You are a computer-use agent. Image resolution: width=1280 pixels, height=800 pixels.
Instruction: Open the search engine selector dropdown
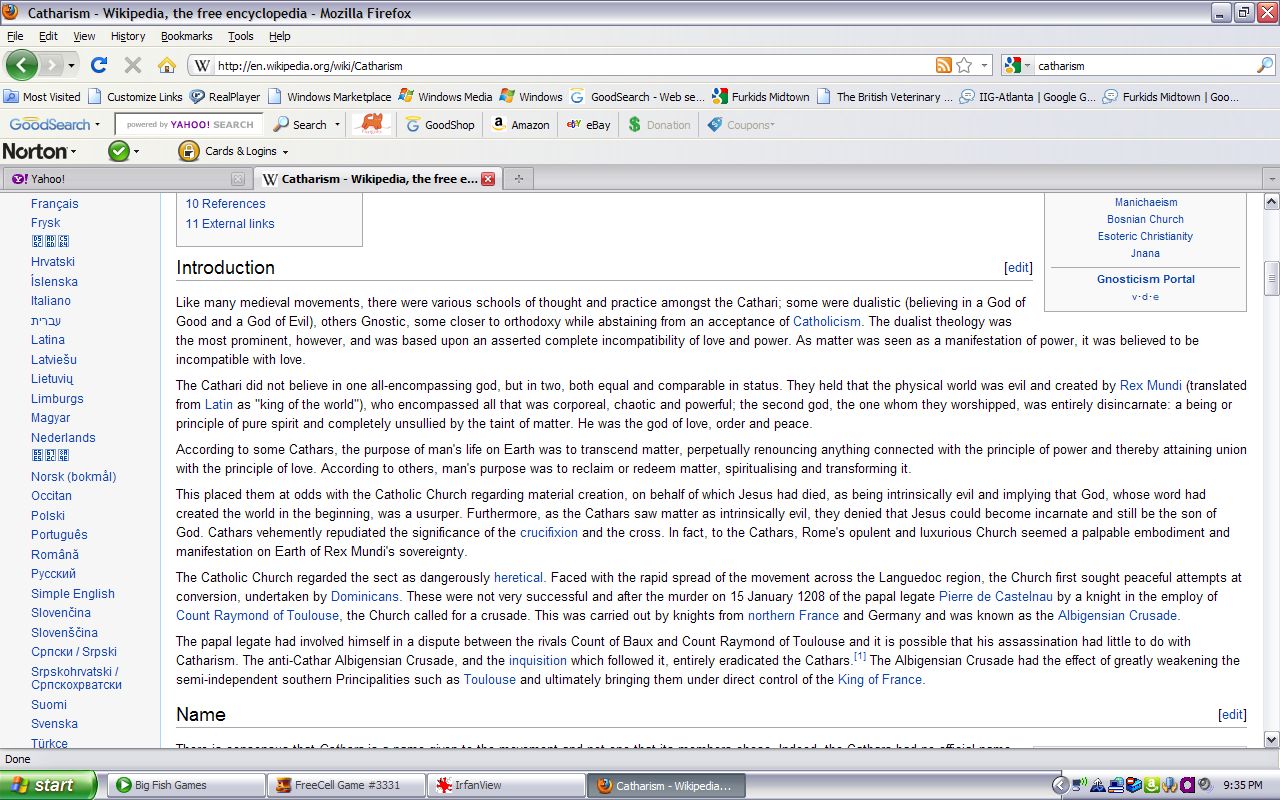point(1018,65)
